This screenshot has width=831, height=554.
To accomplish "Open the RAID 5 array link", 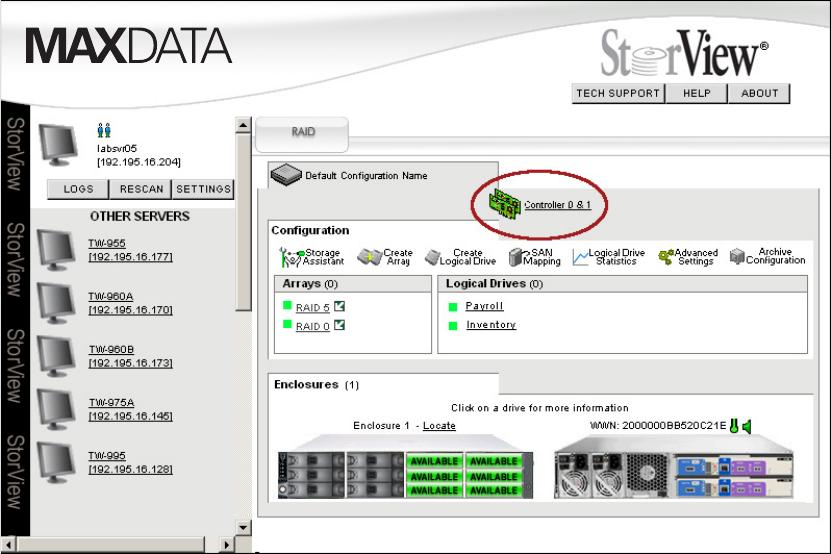I will (312, 307).
